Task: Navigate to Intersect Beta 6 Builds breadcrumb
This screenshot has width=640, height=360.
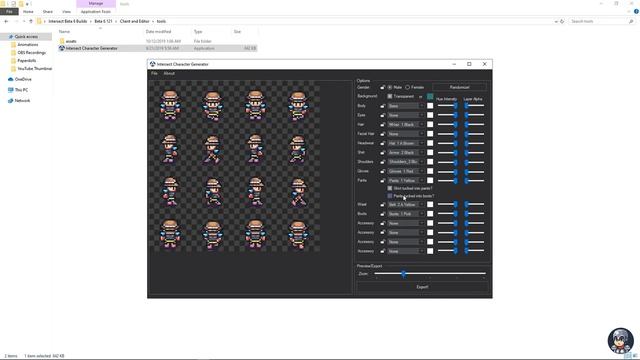Action: pyautogui.click(x=68, y=21)
